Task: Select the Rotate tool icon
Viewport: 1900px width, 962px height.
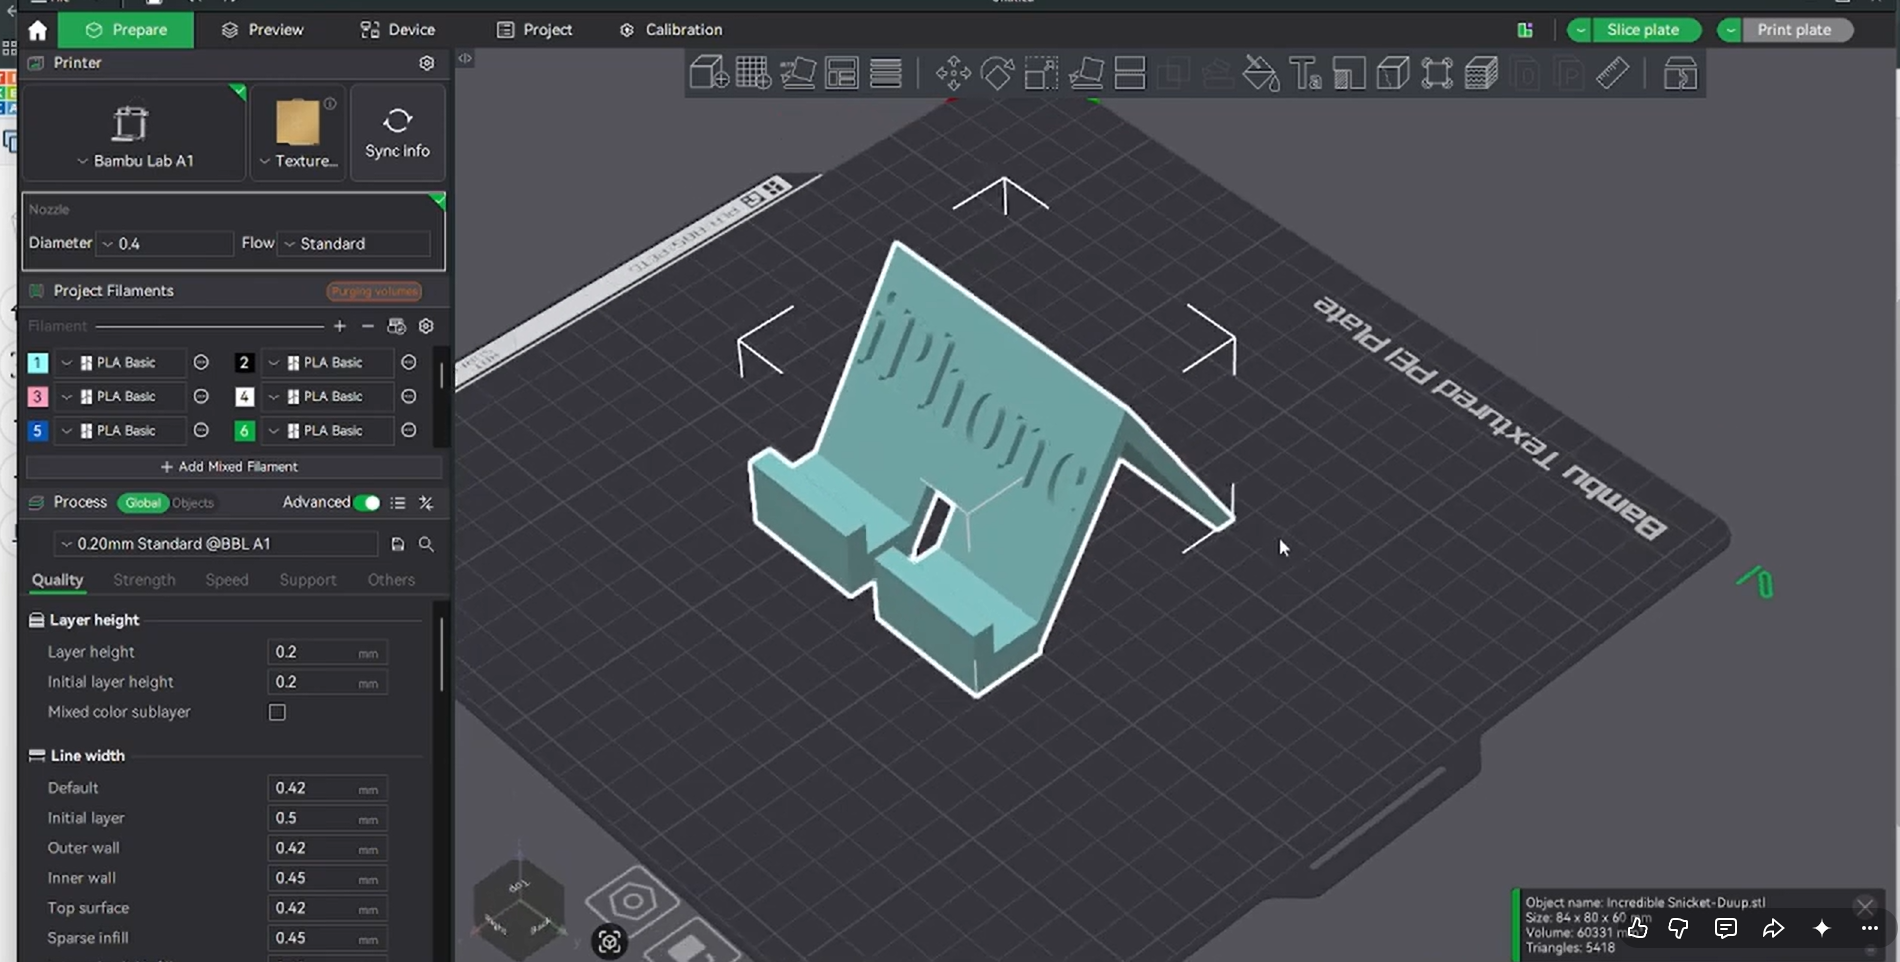Action: pyautogui.click(x=997, y=73)
